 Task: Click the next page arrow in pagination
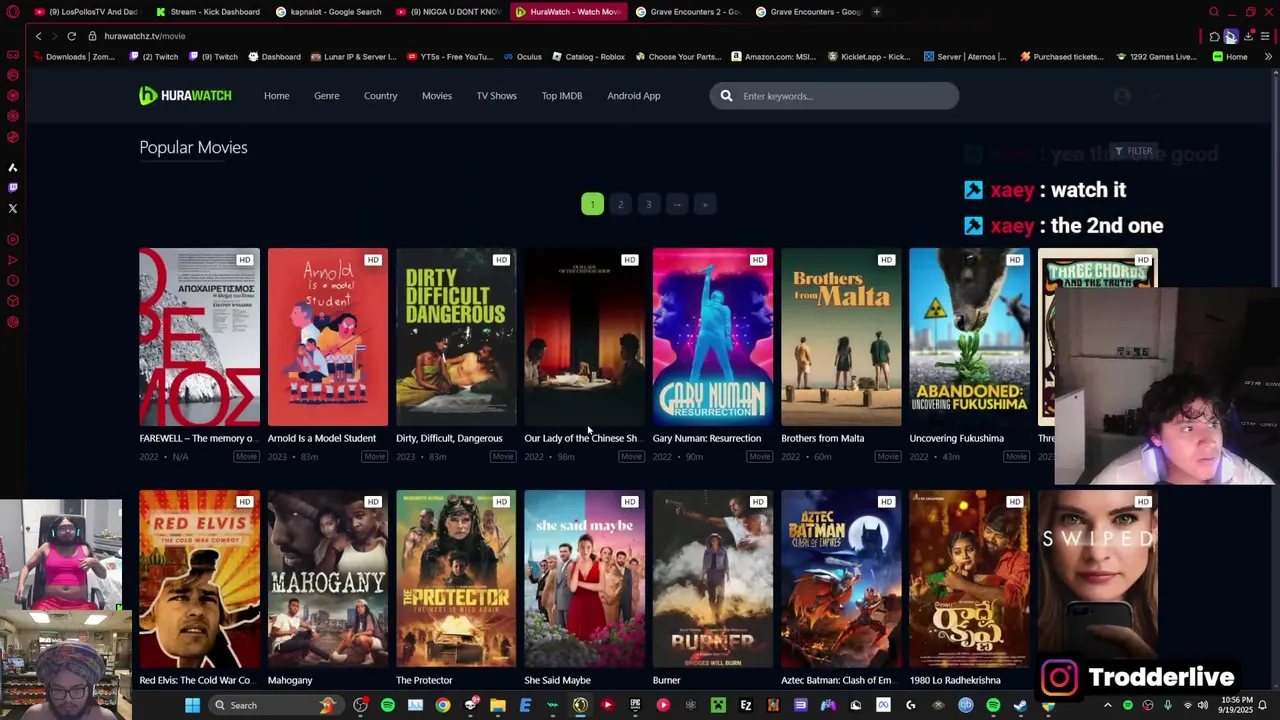pyautogui.click(x=677, y=204)
